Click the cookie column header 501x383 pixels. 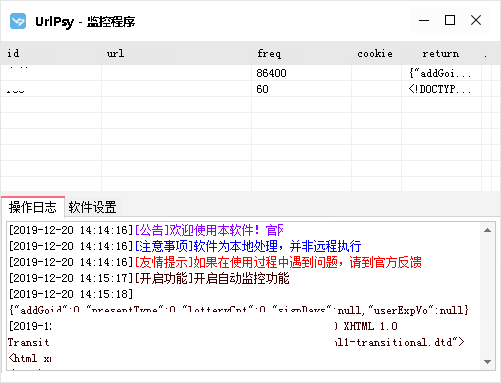pos(376,53)
